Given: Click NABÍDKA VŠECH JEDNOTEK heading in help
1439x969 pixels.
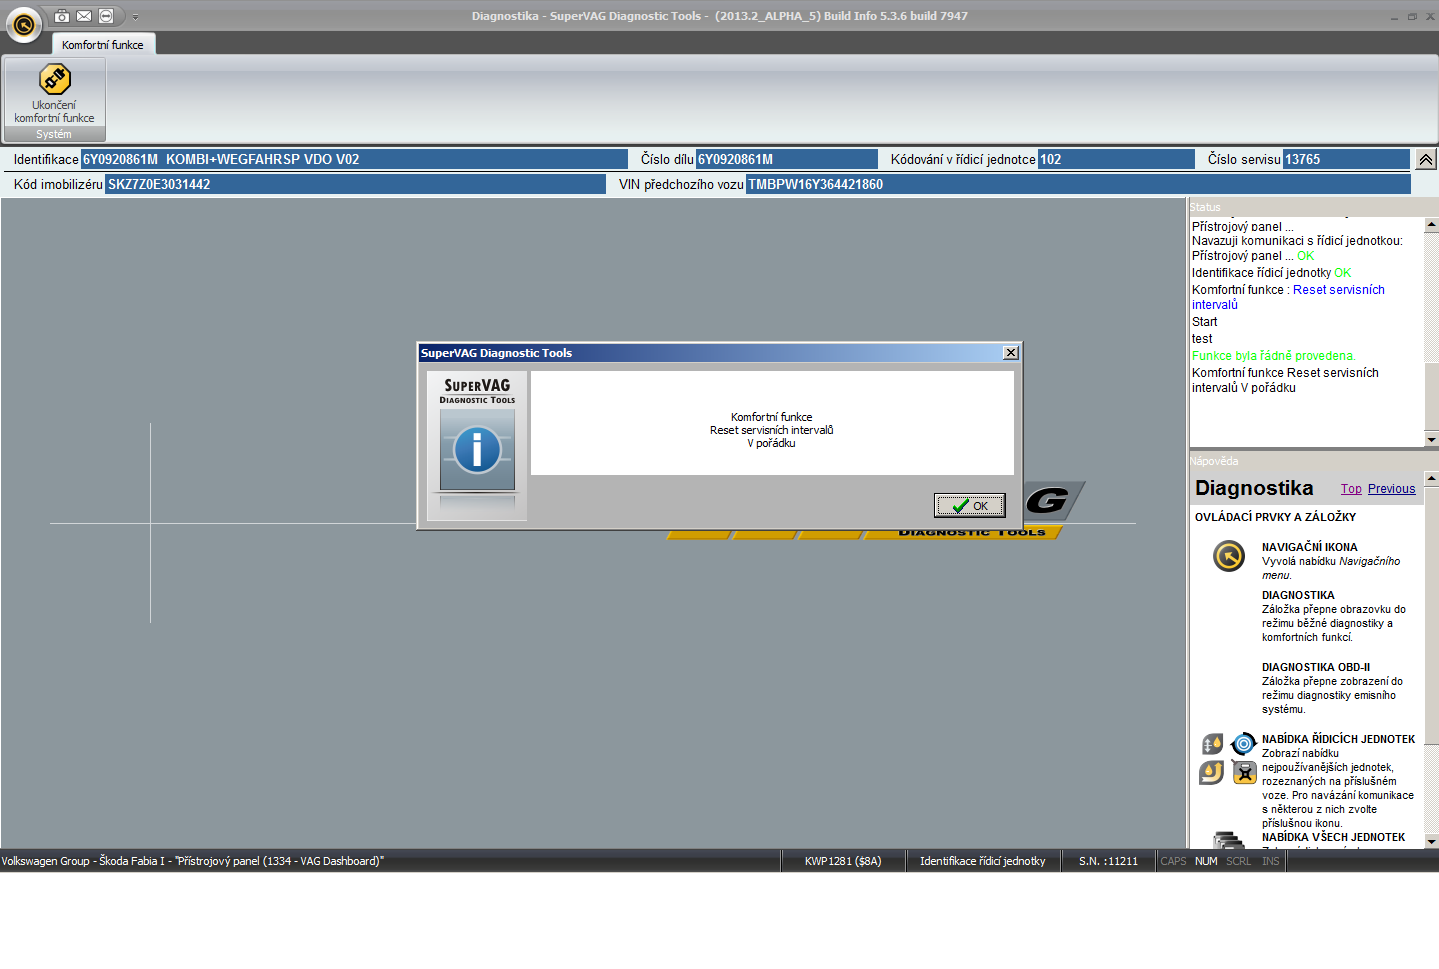Looking at the screenshot, I should click(x=1334, y=837).
